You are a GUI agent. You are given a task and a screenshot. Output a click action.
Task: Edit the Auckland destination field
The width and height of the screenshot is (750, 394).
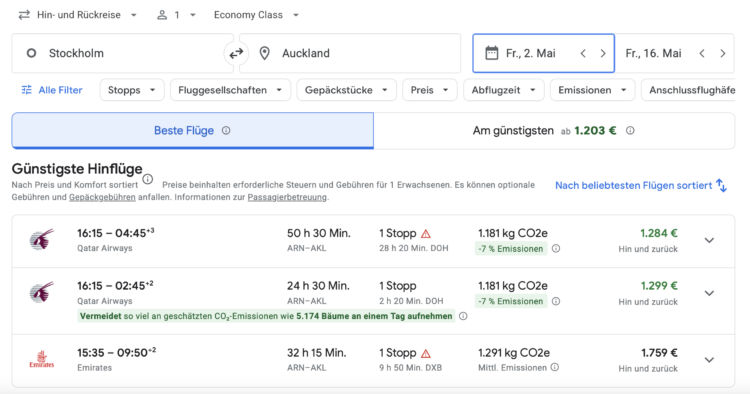(350, 53)
